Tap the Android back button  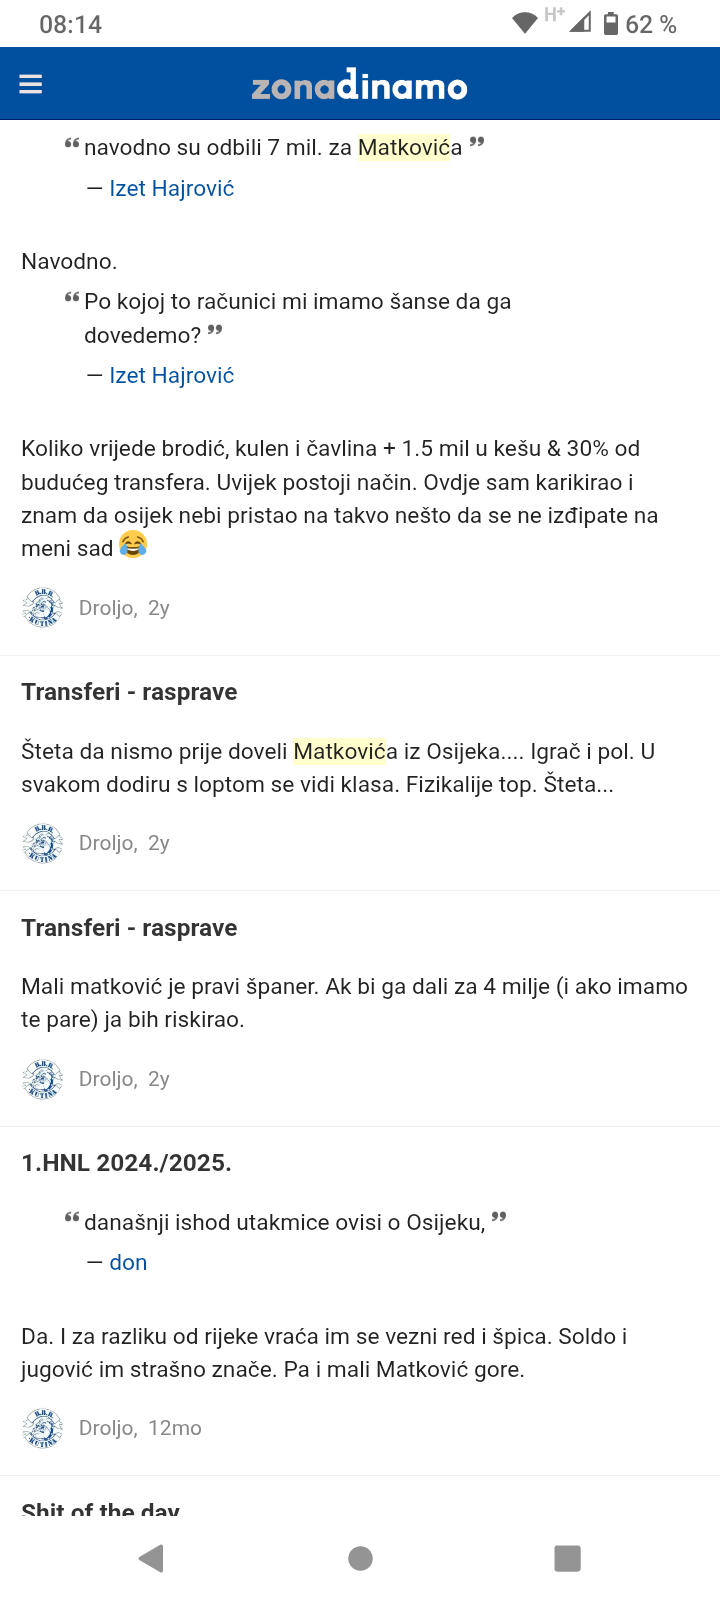click(151, 1558)
